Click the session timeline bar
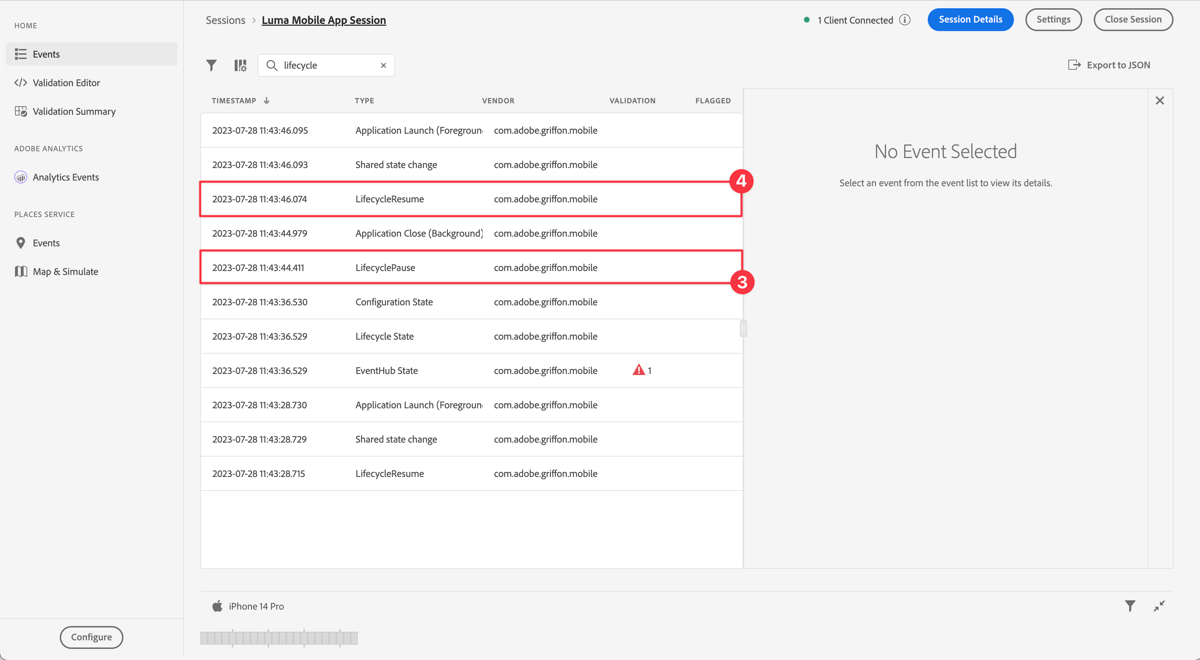The width and height of the screenshot is (1200, 660). [x=279, y=637]
